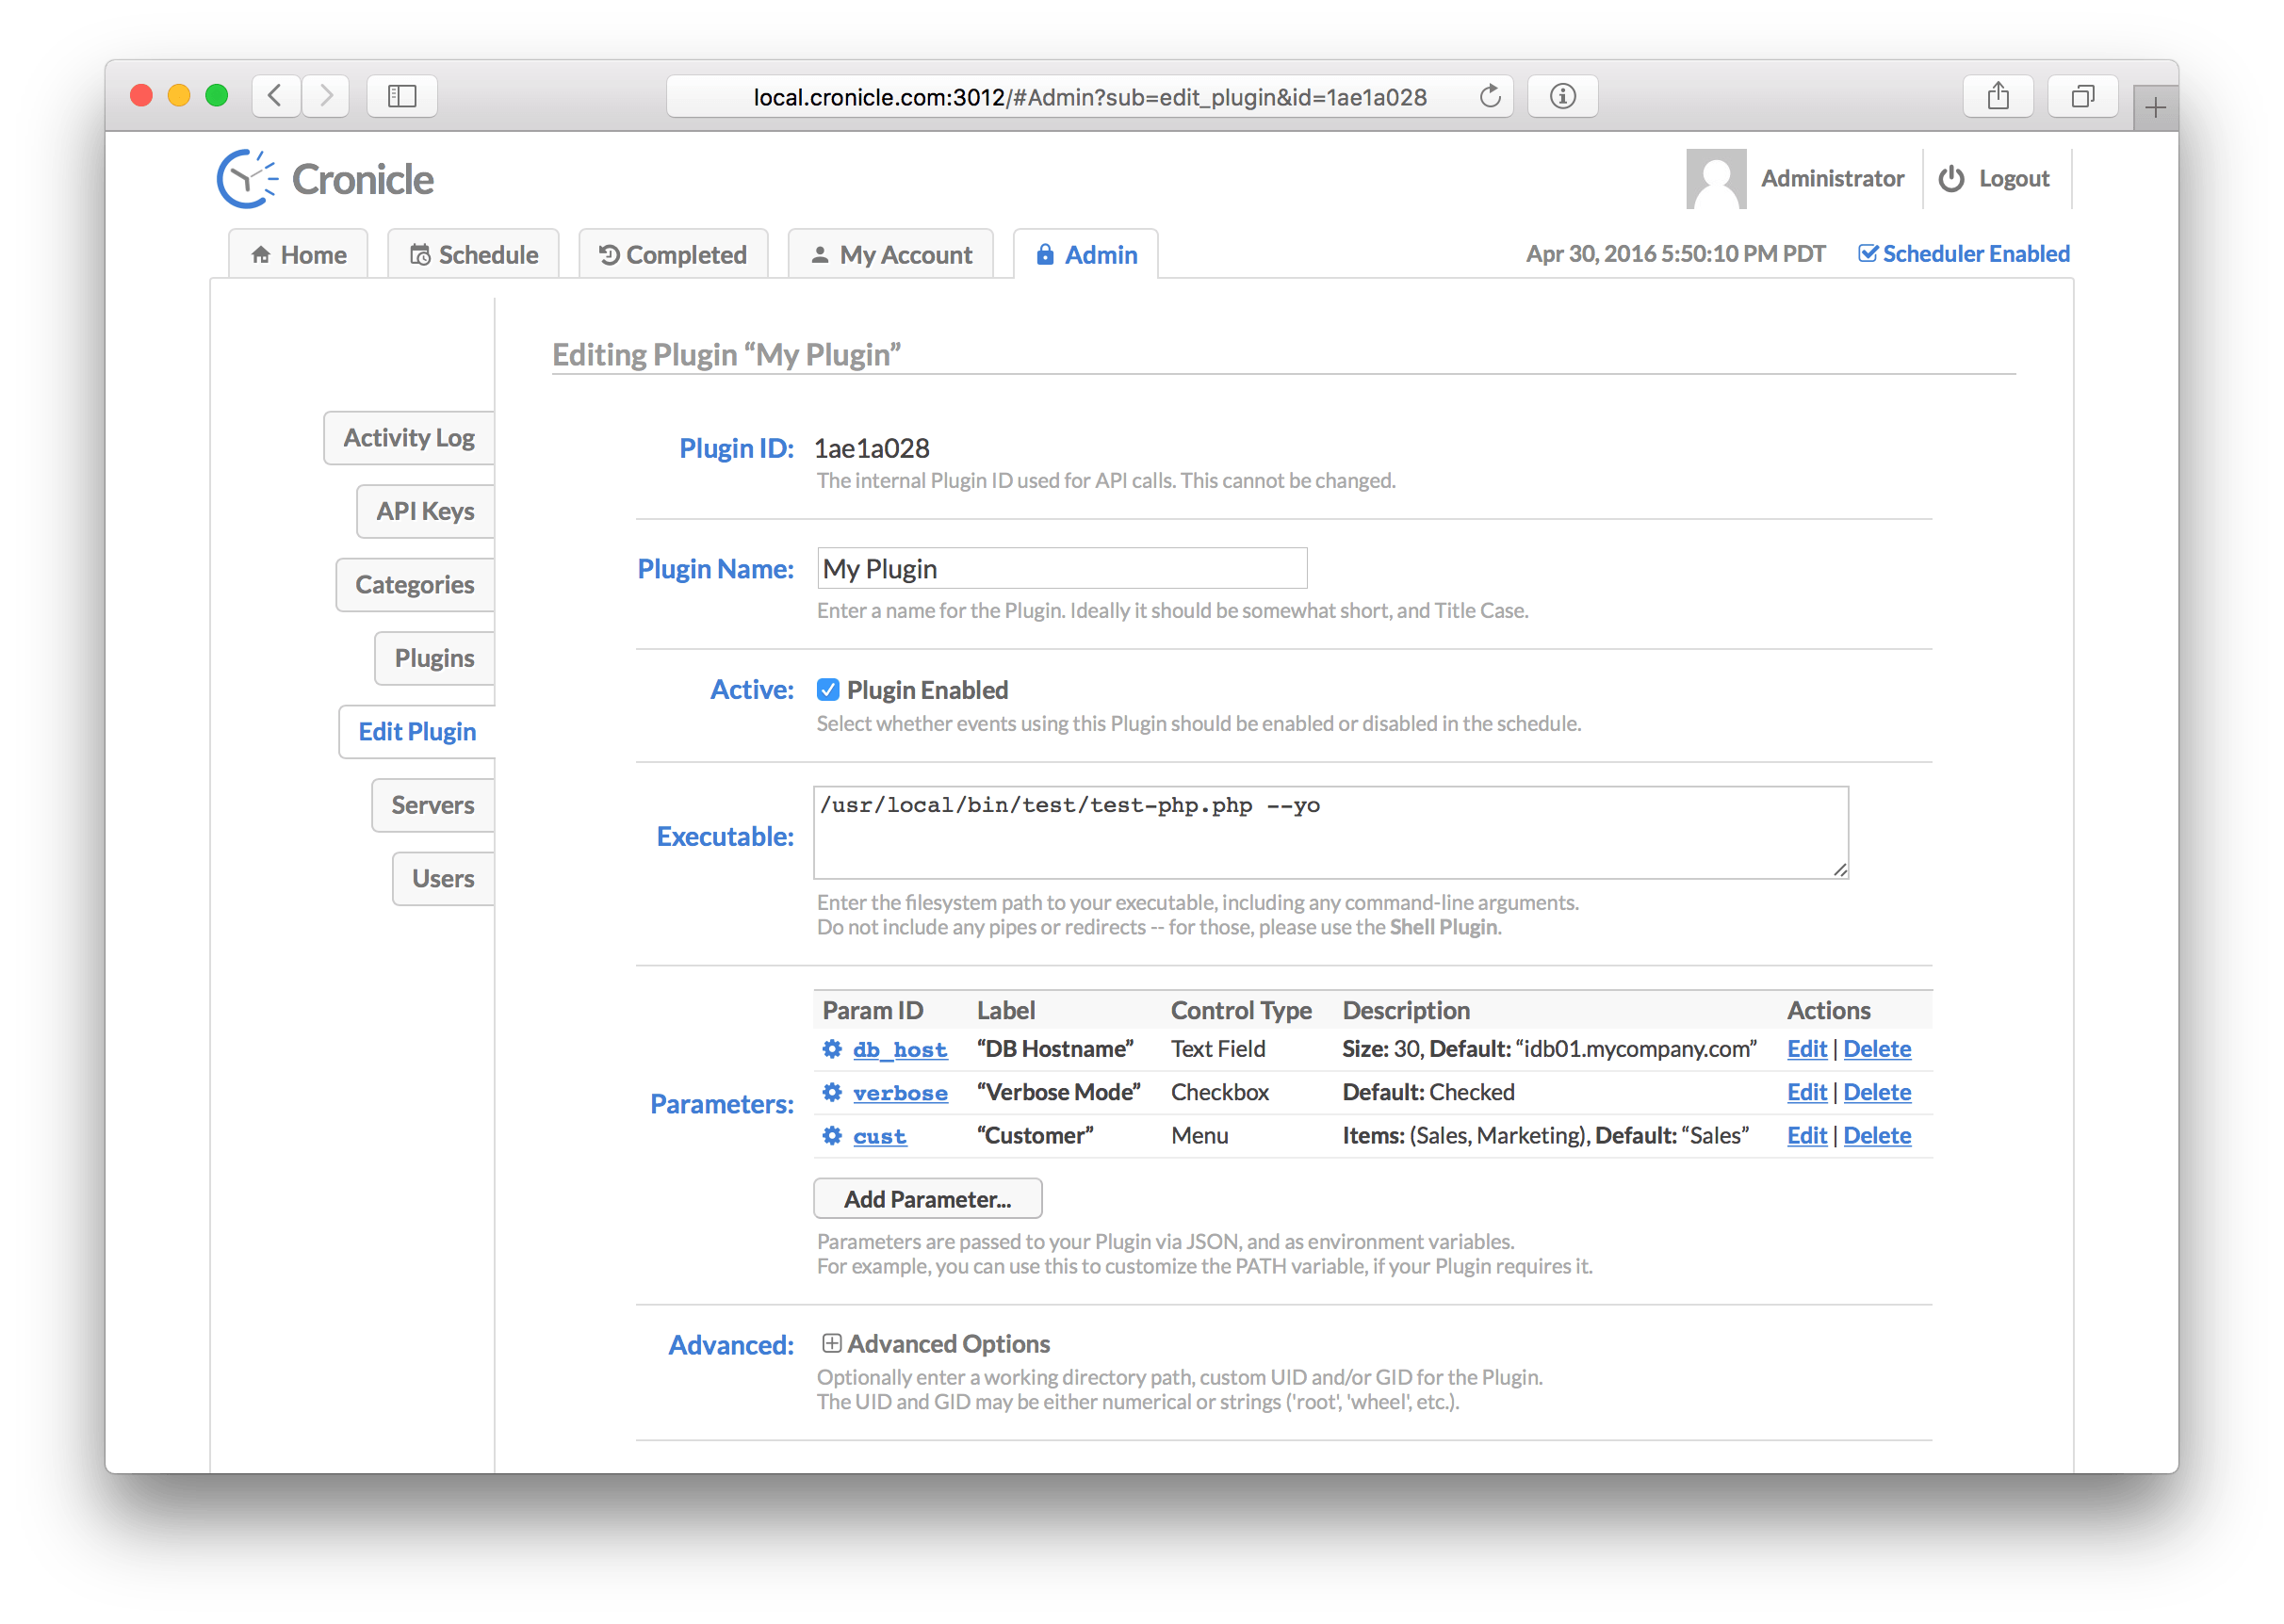Select the Edit Plugin sidebar tab
This screenshot has height=1624, width=2284.
[417, 732]
